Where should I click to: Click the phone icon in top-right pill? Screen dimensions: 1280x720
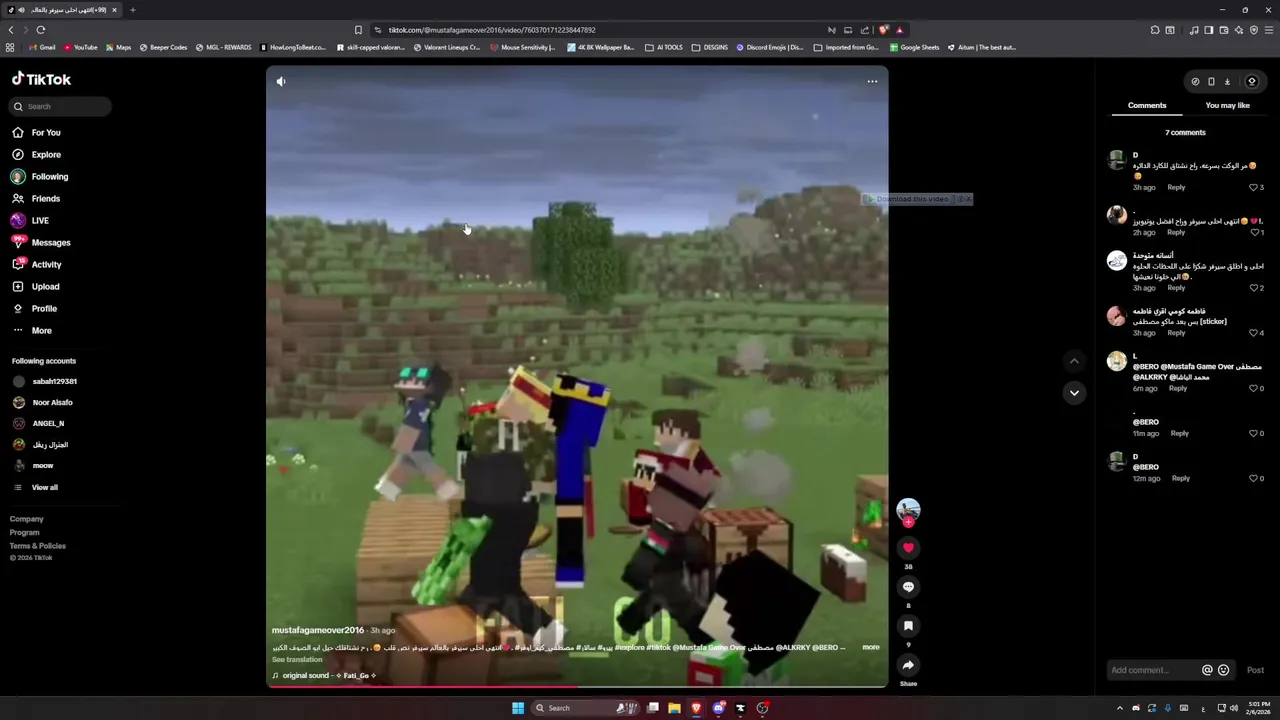coord(1211,82)
